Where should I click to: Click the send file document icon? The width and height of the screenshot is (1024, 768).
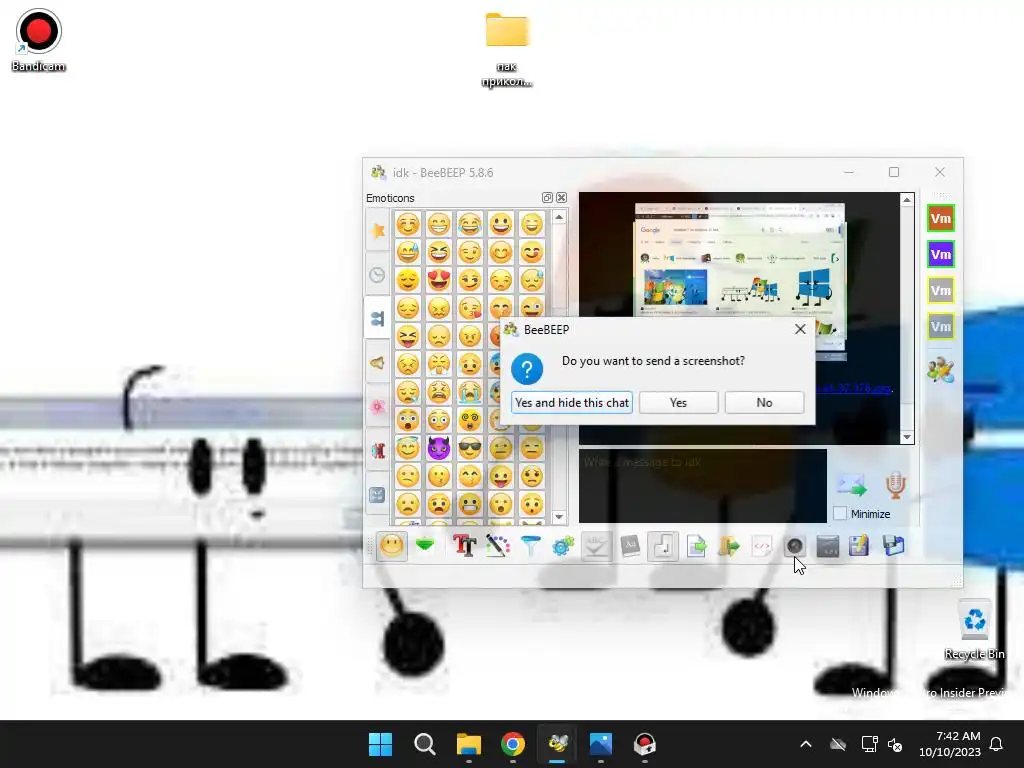point(696,545)
